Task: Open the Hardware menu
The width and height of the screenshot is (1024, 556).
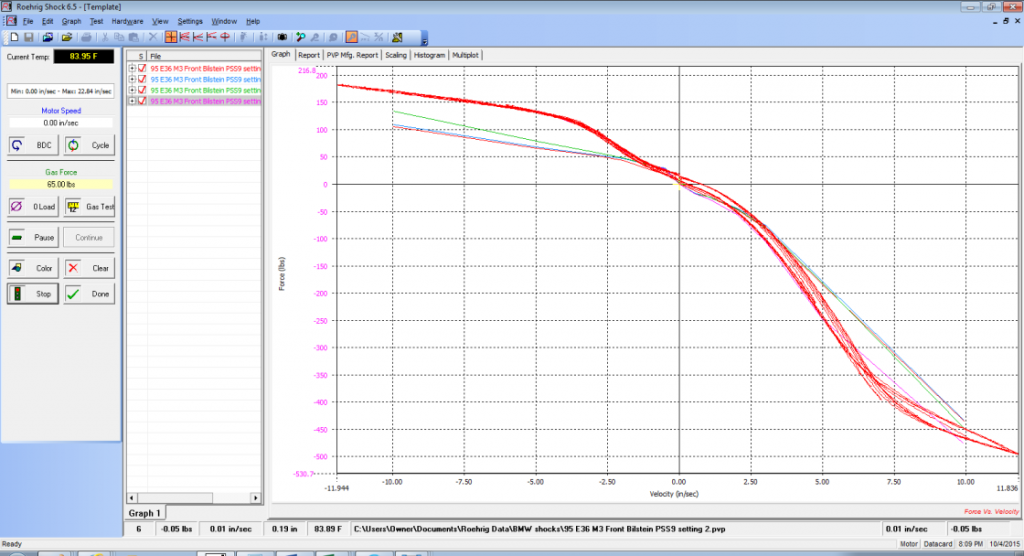Action: pos(127,22)
